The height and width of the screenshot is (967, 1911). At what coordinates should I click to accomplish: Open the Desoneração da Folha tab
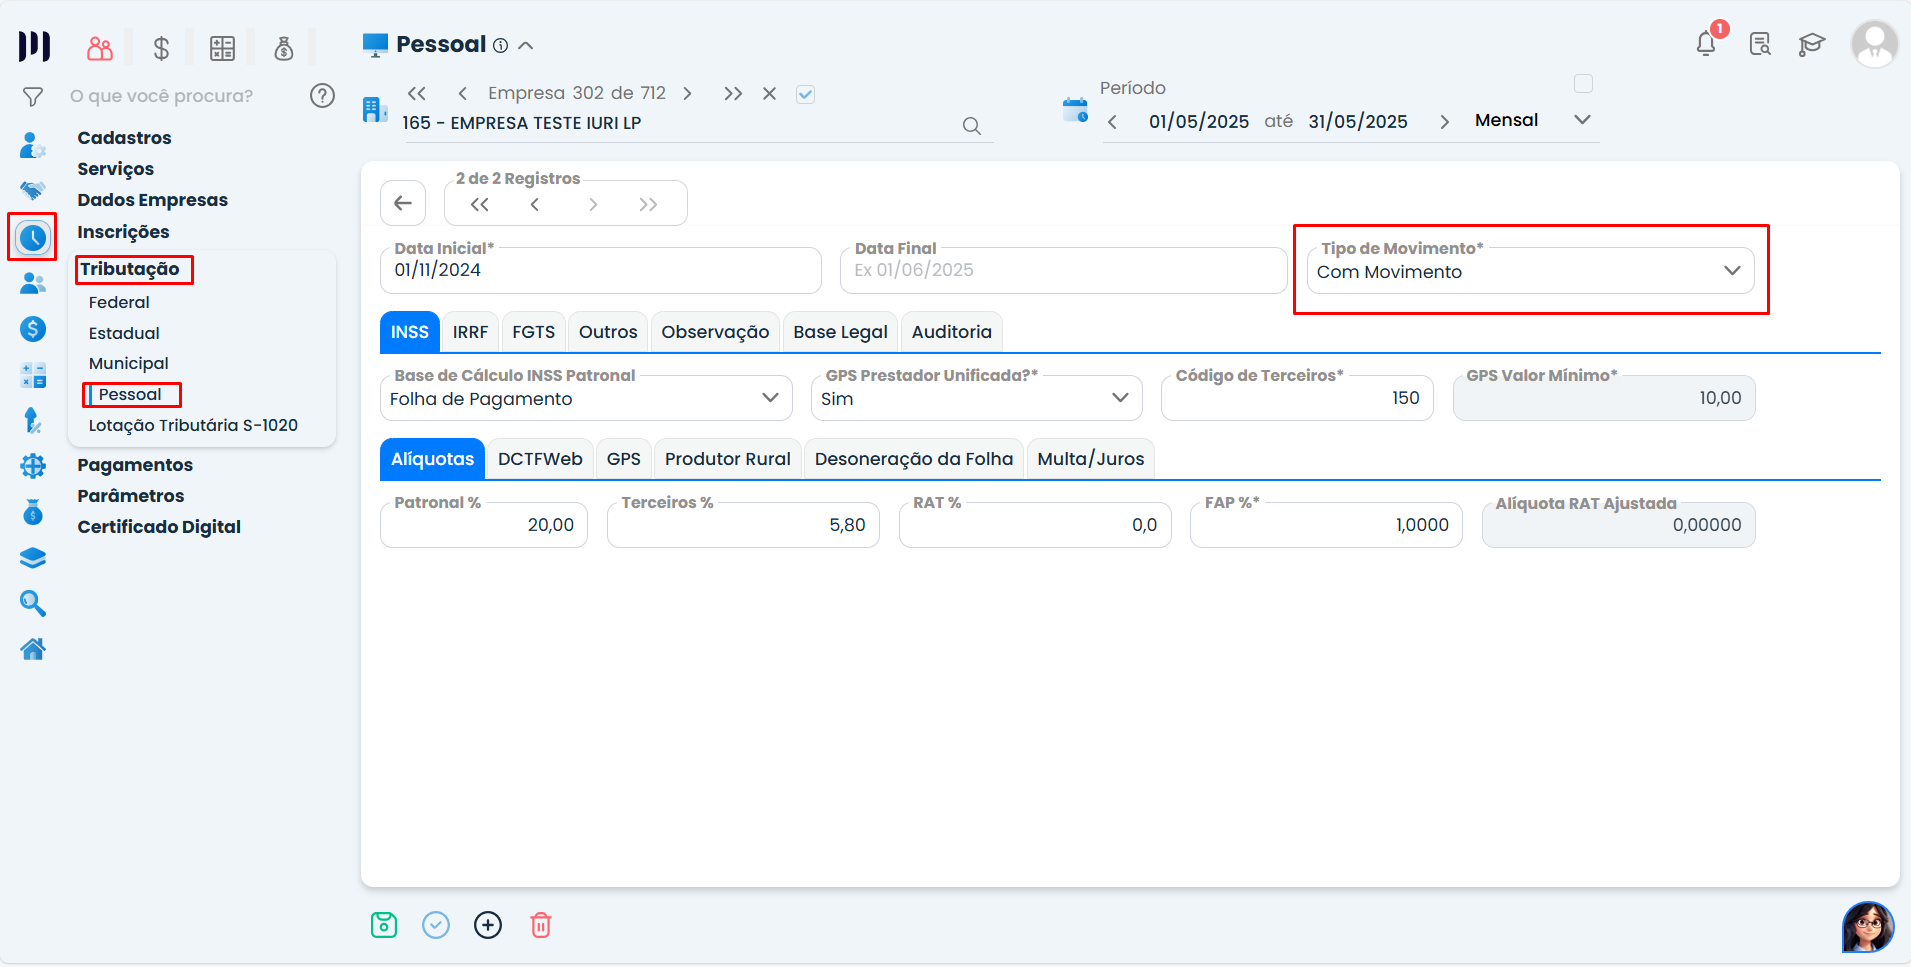[x=913, y=459]
